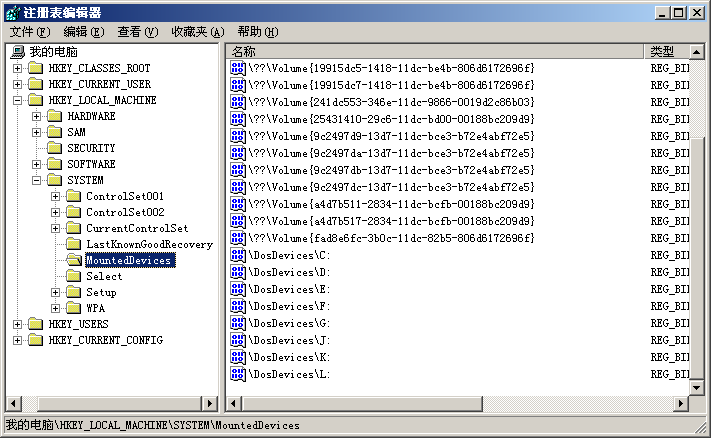Click icon of Volume{19915dc5-1418 value

238,68
